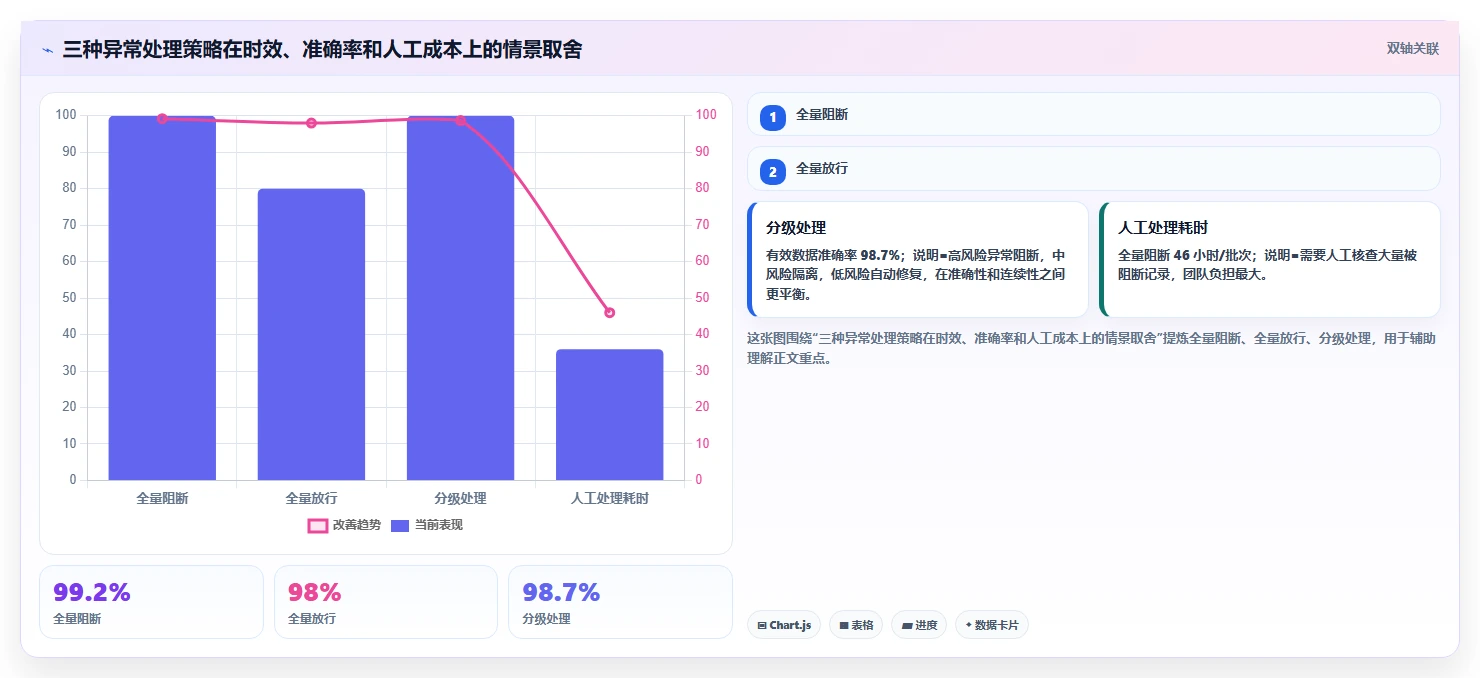Click the summary paragraph starting 这张图围绕
The image size is (1480, 678).
[x=1092, y=348]
